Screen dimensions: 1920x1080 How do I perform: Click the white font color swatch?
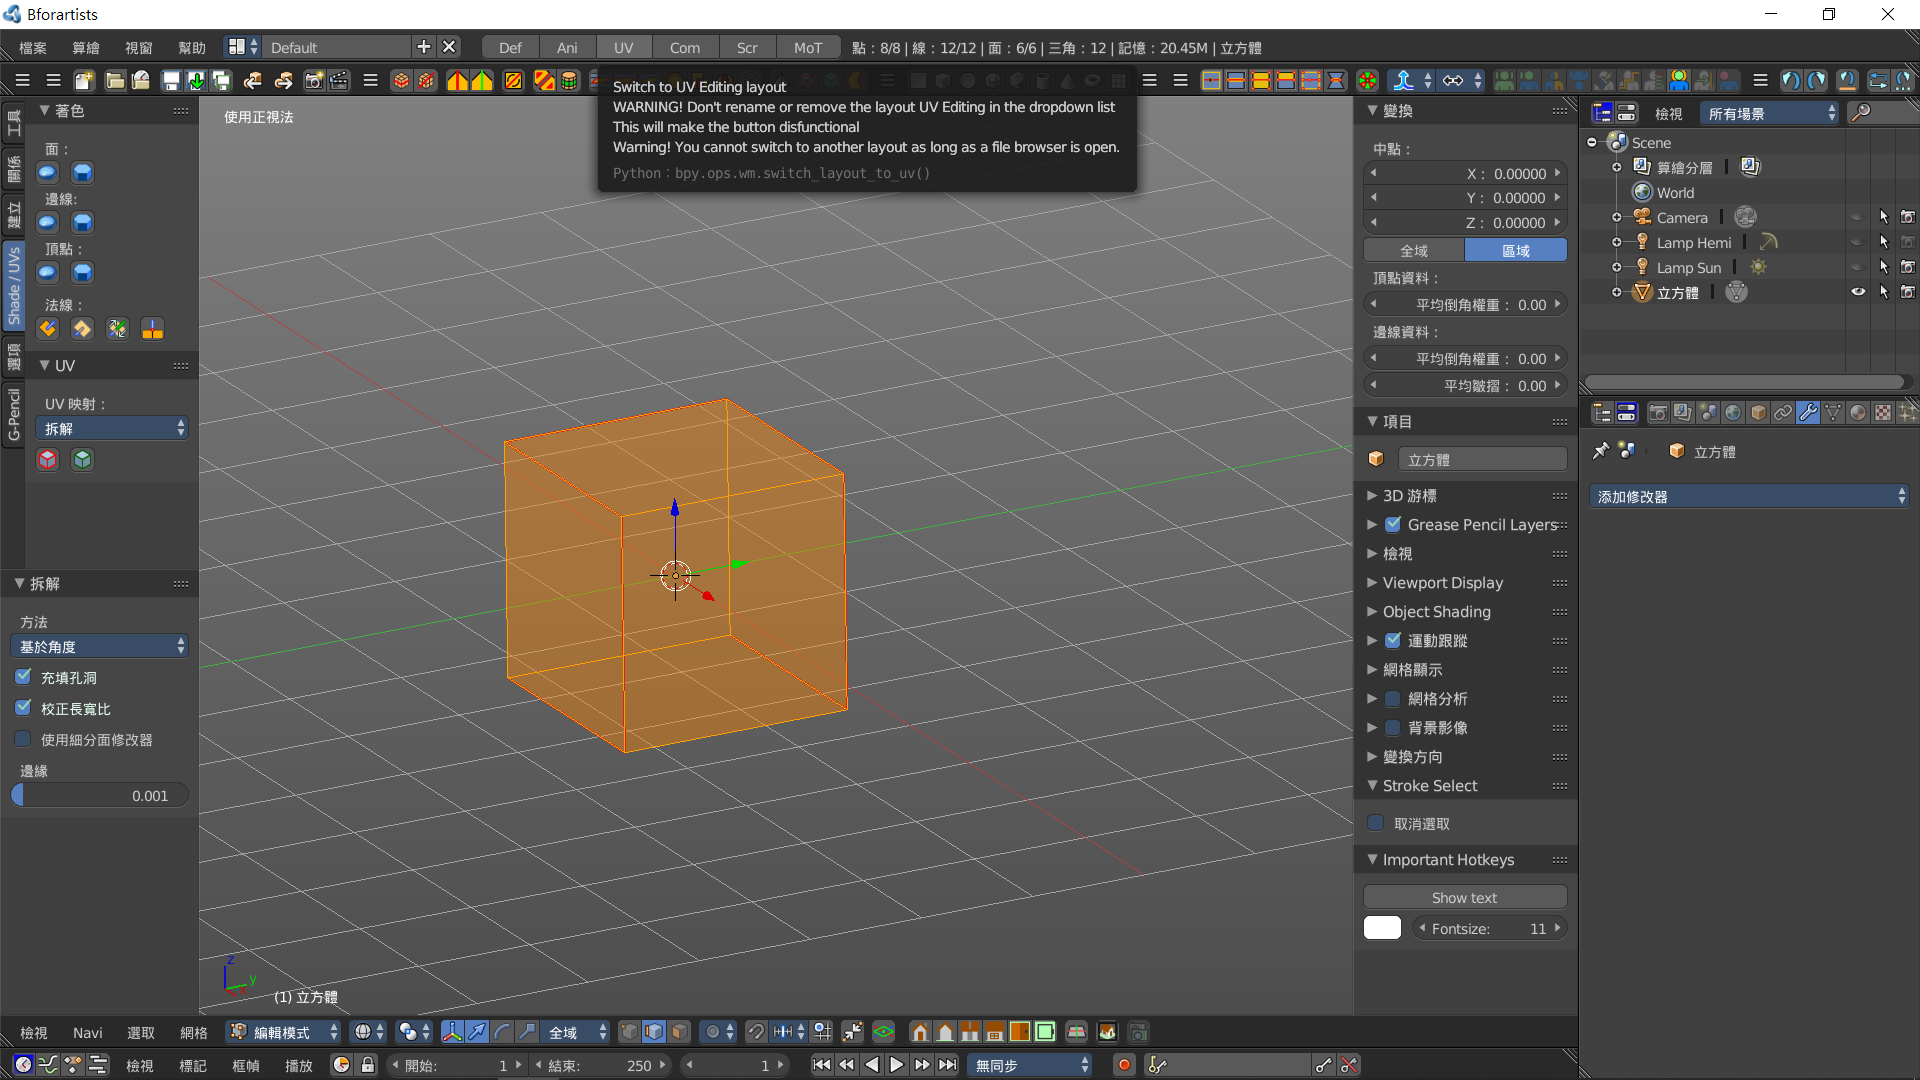pyautogui.click(x=1383, y=927)
